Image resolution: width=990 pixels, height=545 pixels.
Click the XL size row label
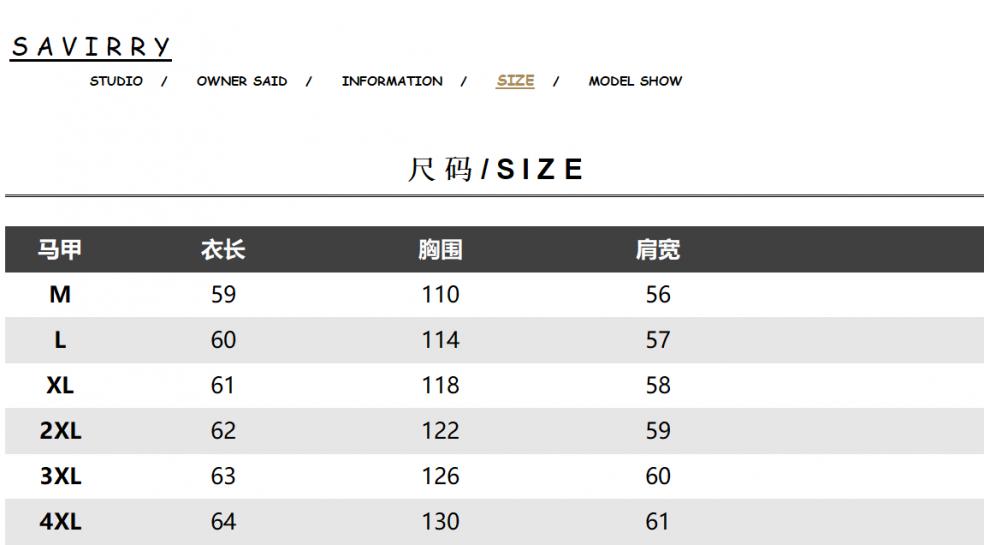tap(60, 385)
